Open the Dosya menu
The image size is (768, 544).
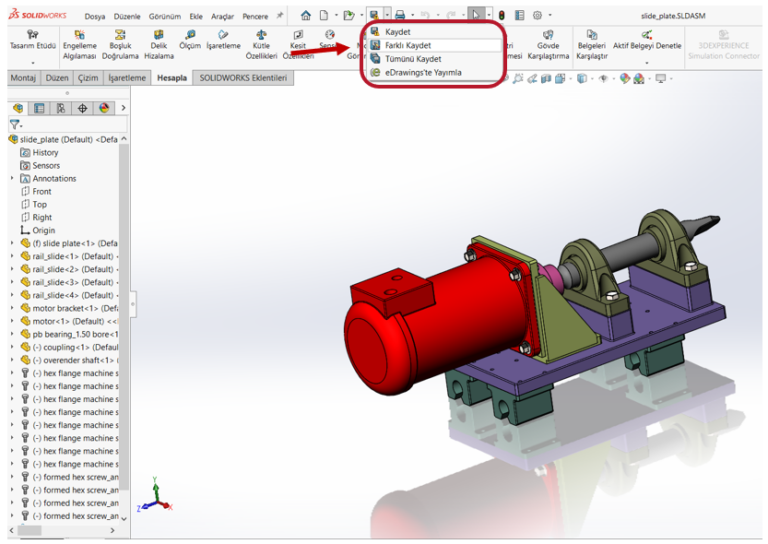click(x=95, y=17)
